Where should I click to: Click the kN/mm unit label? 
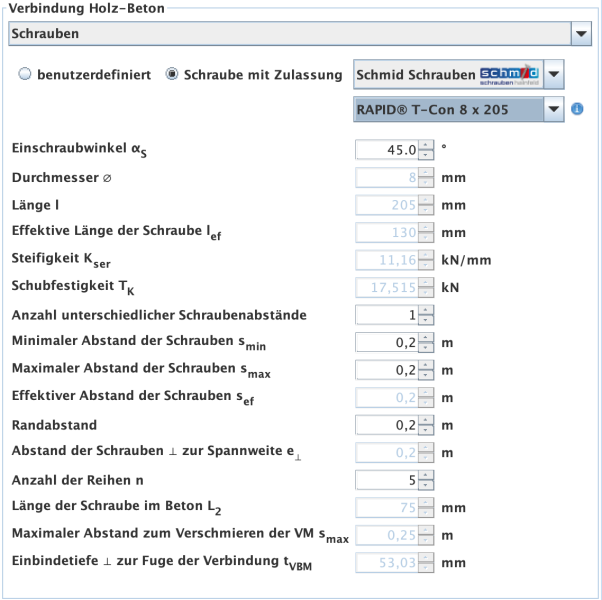(x=466, y=260)
